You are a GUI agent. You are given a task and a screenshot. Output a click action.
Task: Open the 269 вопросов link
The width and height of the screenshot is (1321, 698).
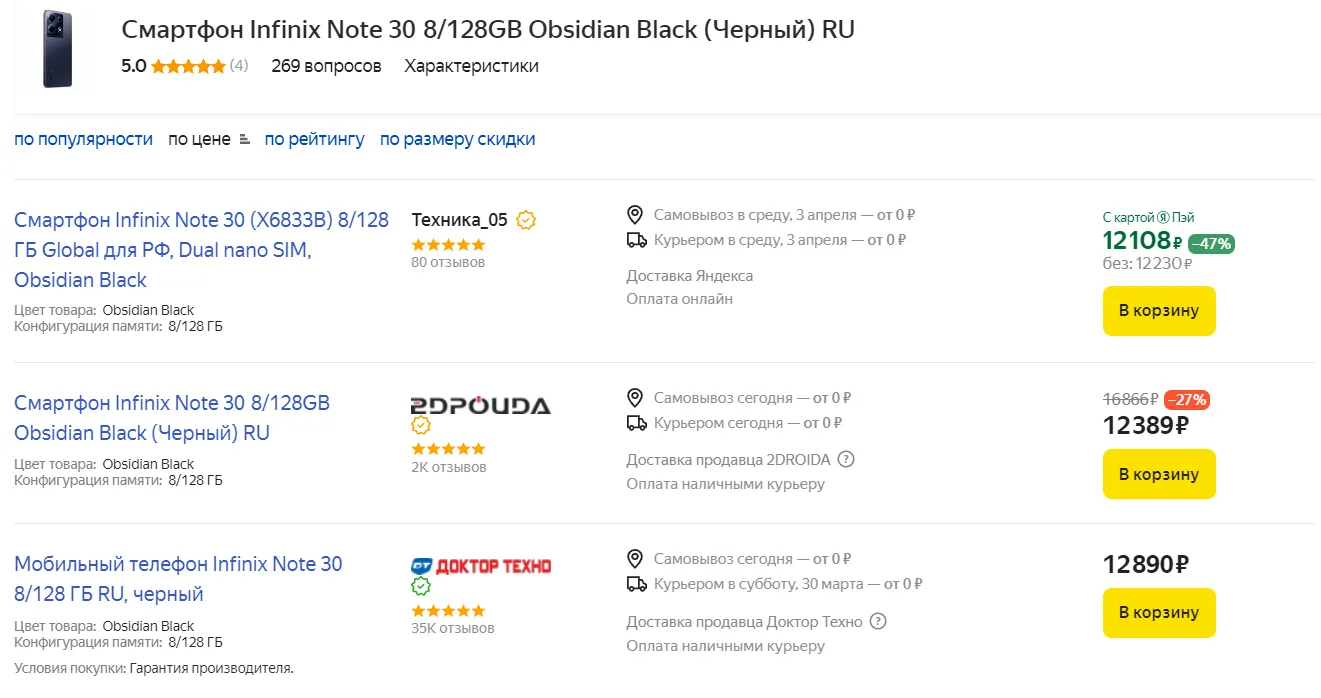pos(326,66)
